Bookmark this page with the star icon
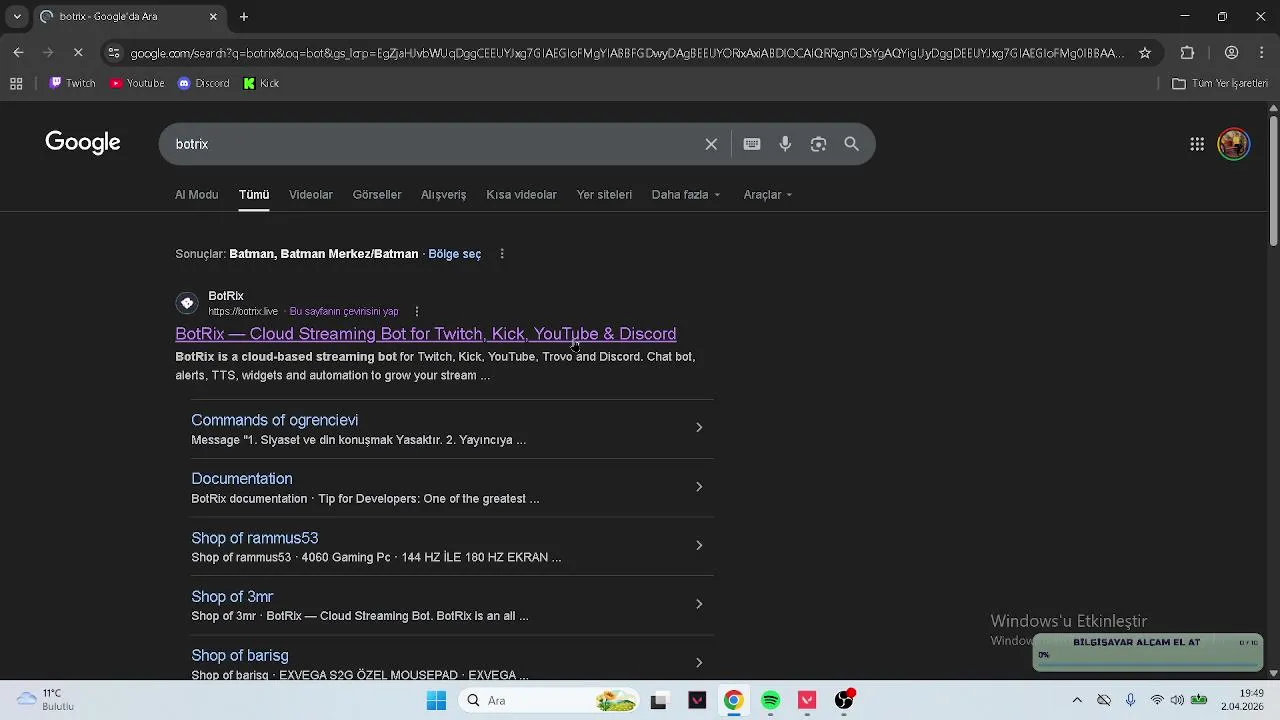The height and width of the screenshot is (720, 1280). [1145, 53]
